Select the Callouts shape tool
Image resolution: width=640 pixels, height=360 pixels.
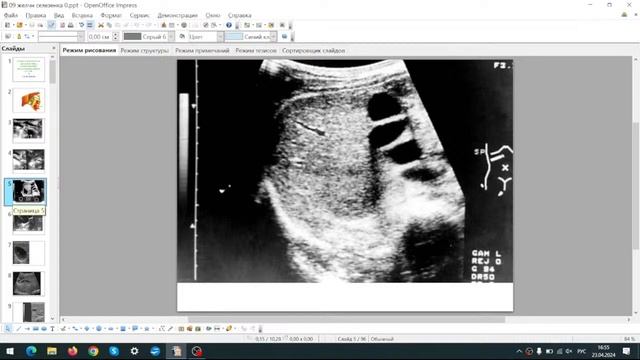[x=135, y=329]
